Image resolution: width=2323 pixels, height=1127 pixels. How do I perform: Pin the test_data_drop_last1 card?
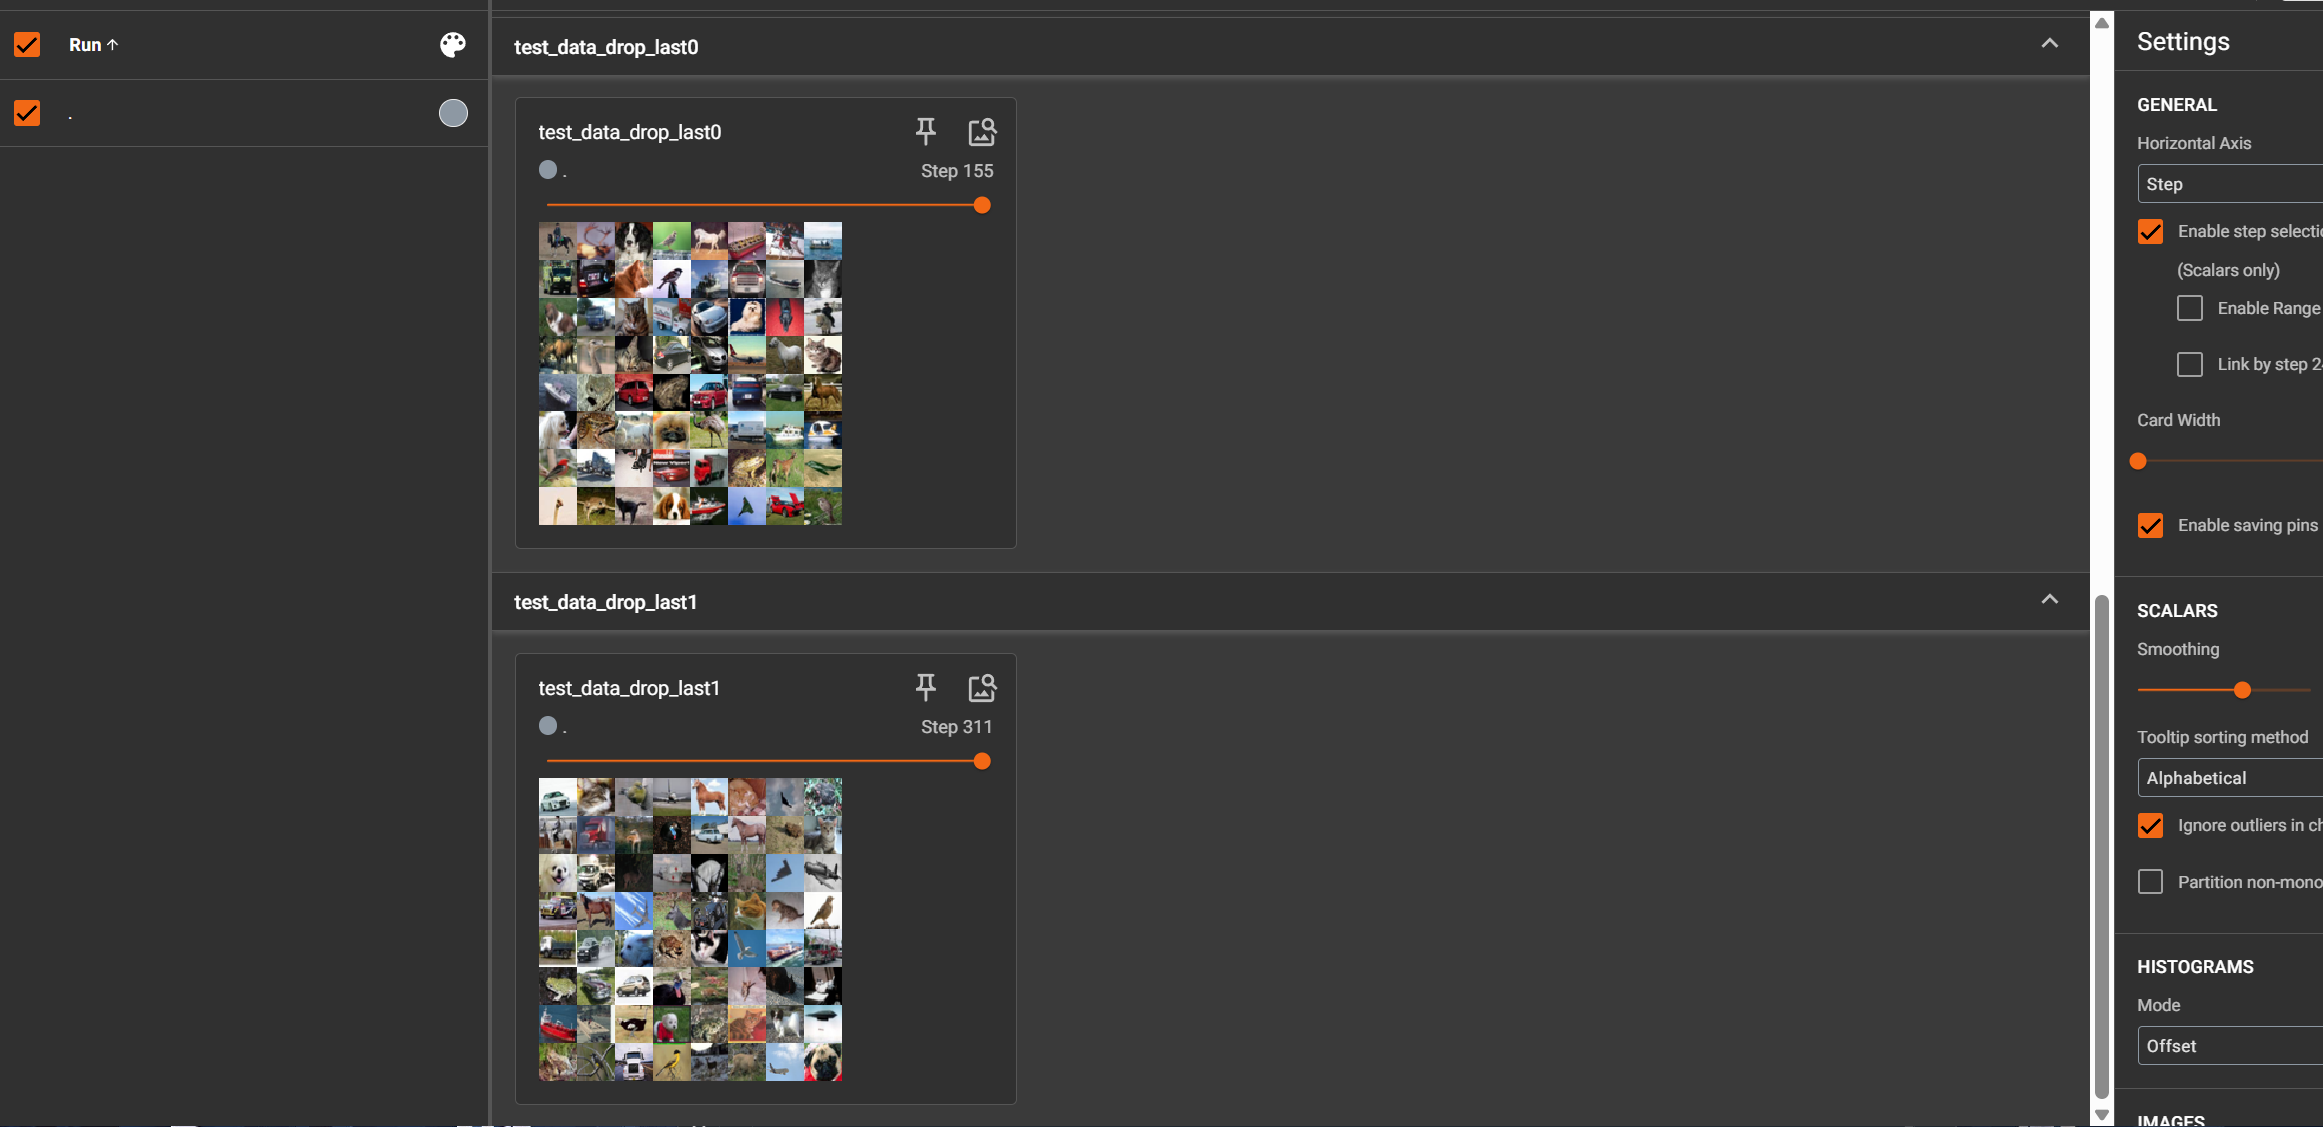[x=926, y=687]
